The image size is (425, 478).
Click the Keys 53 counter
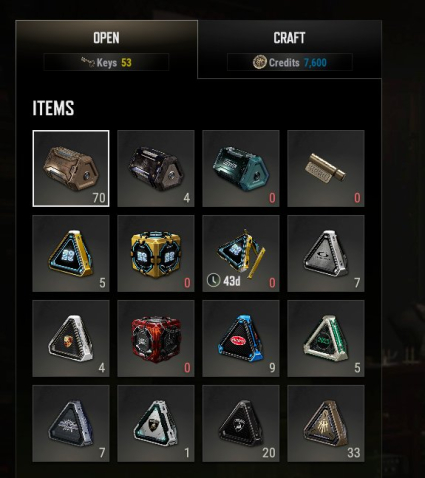[106, 62]
